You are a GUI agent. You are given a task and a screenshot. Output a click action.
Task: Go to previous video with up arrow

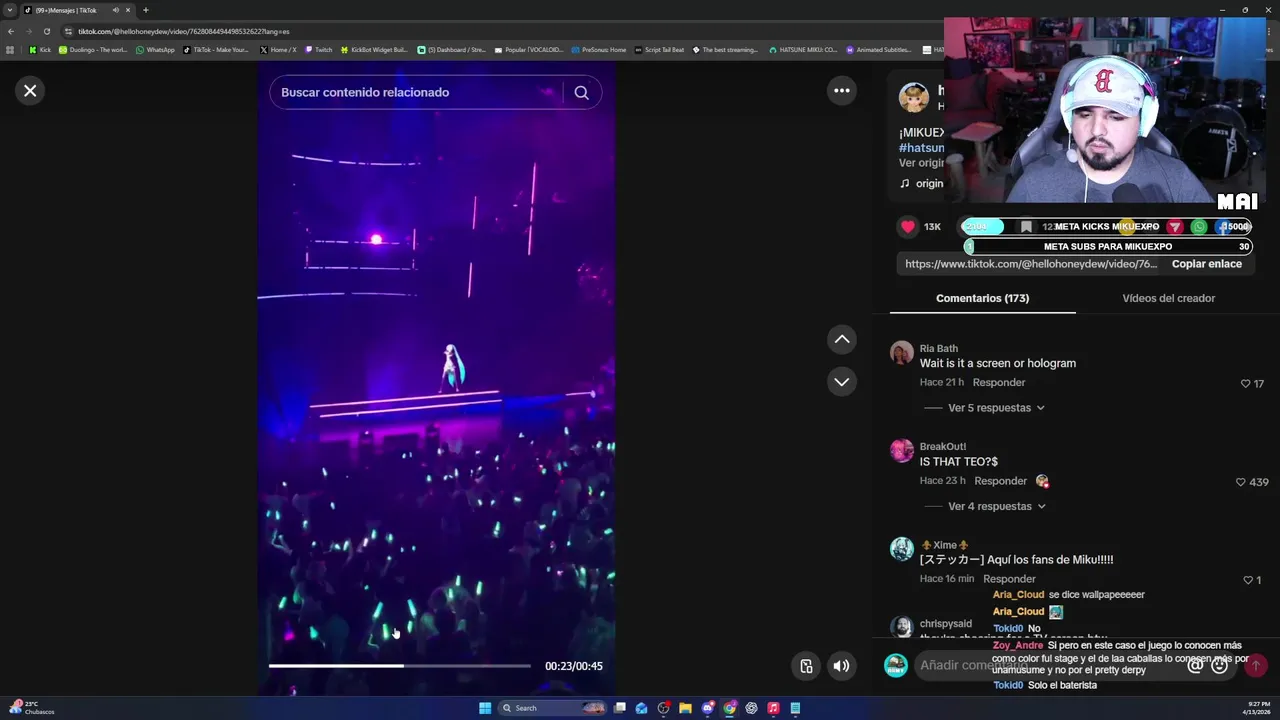842,340
